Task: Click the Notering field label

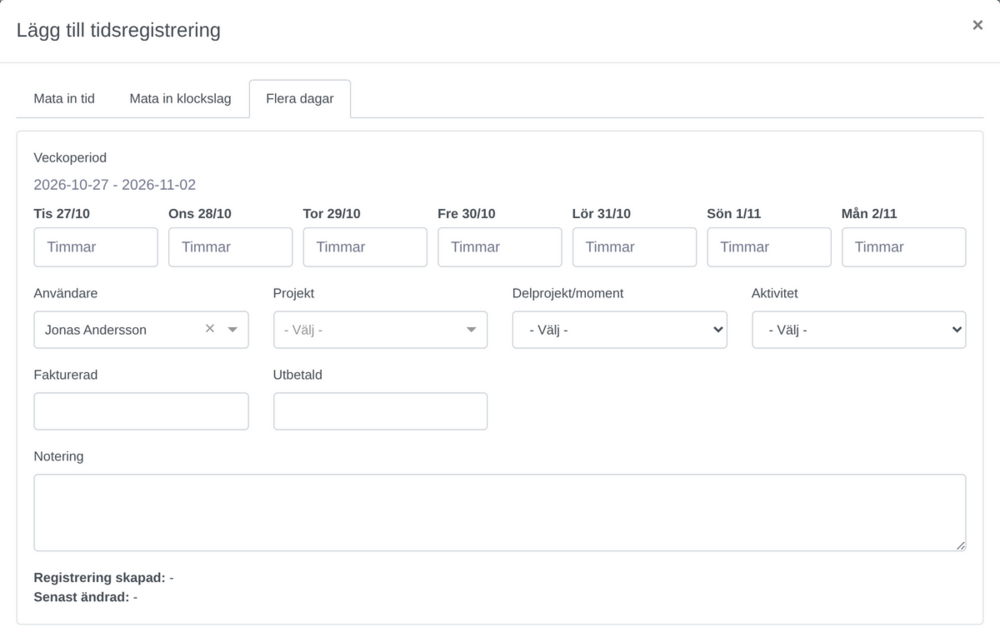Action: (59, 457)
